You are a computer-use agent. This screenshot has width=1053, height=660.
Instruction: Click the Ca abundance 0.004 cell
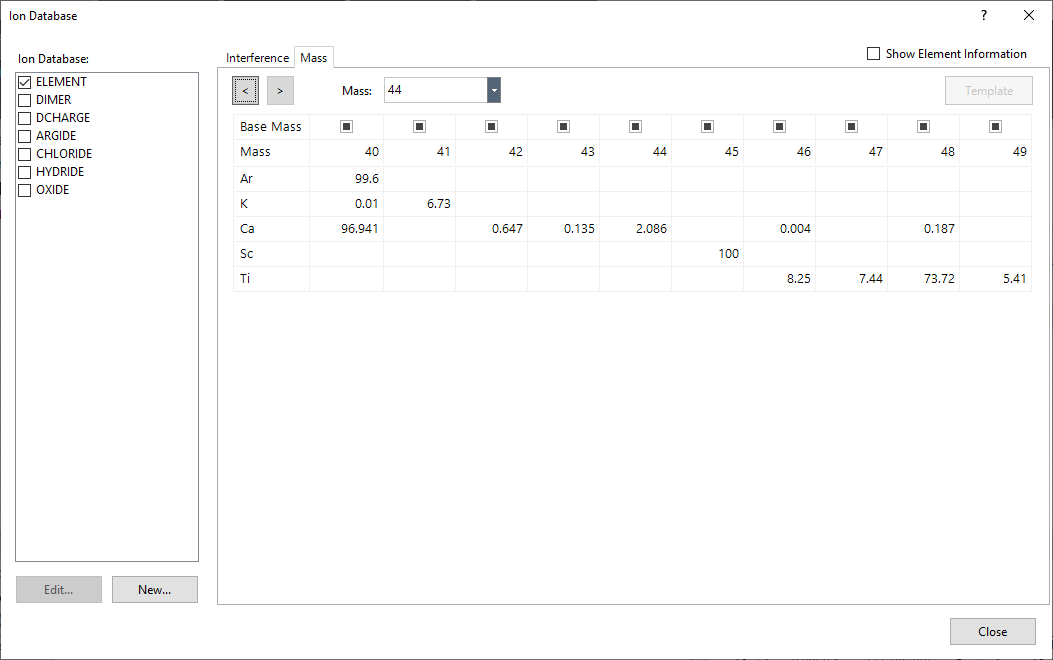coord(779,229)
